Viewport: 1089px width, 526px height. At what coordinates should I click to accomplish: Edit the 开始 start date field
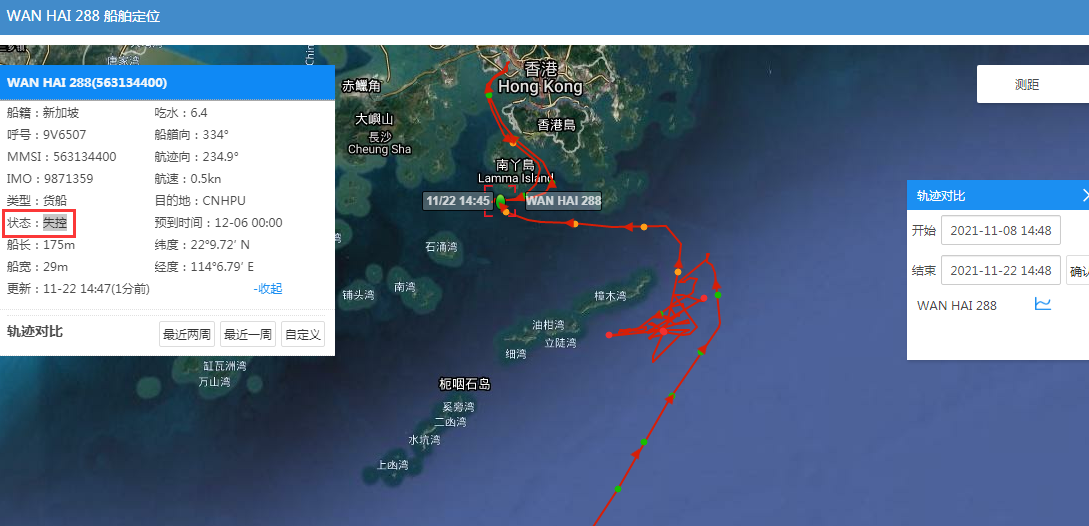pyautogui.click(x=1001, y=230)
